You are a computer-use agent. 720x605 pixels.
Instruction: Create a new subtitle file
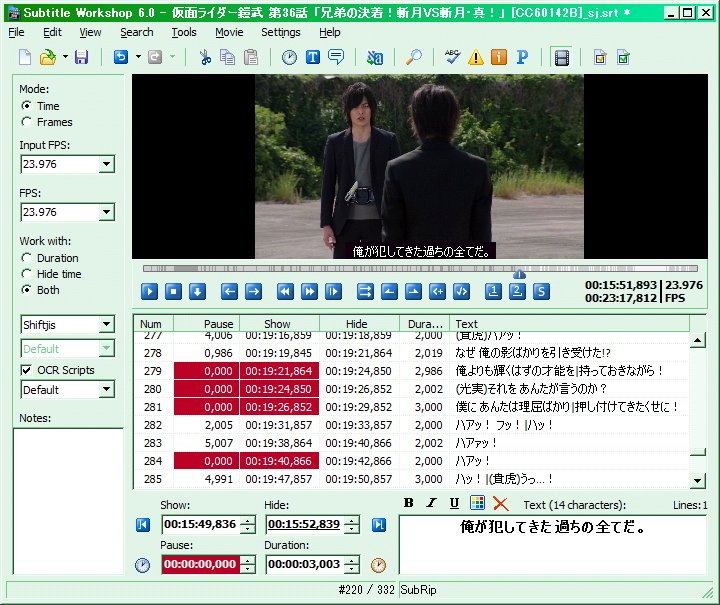pyautogui.click(x=25, y=57)
